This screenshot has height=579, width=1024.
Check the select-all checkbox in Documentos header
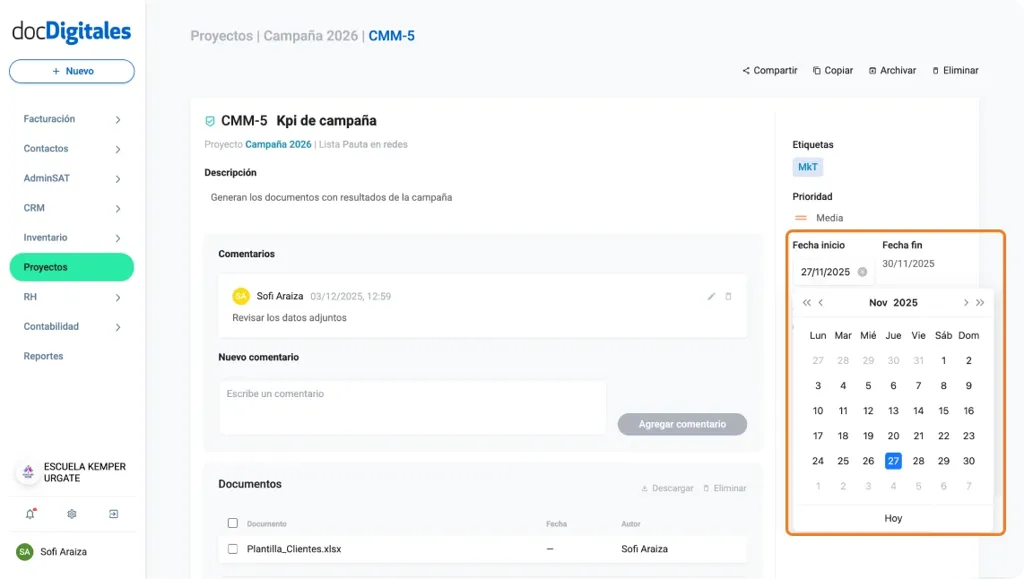click(x=231, y=523)
